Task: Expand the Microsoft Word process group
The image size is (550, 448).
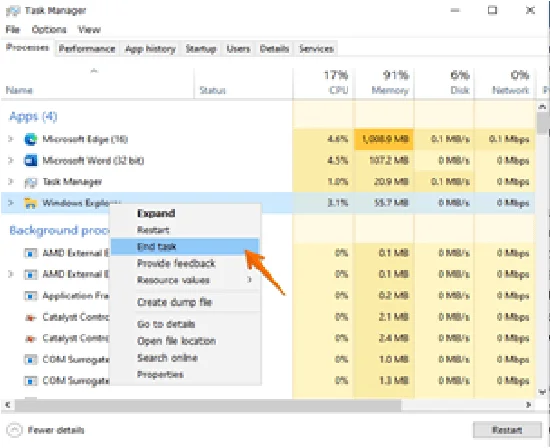Action: [x=11, y=161]
